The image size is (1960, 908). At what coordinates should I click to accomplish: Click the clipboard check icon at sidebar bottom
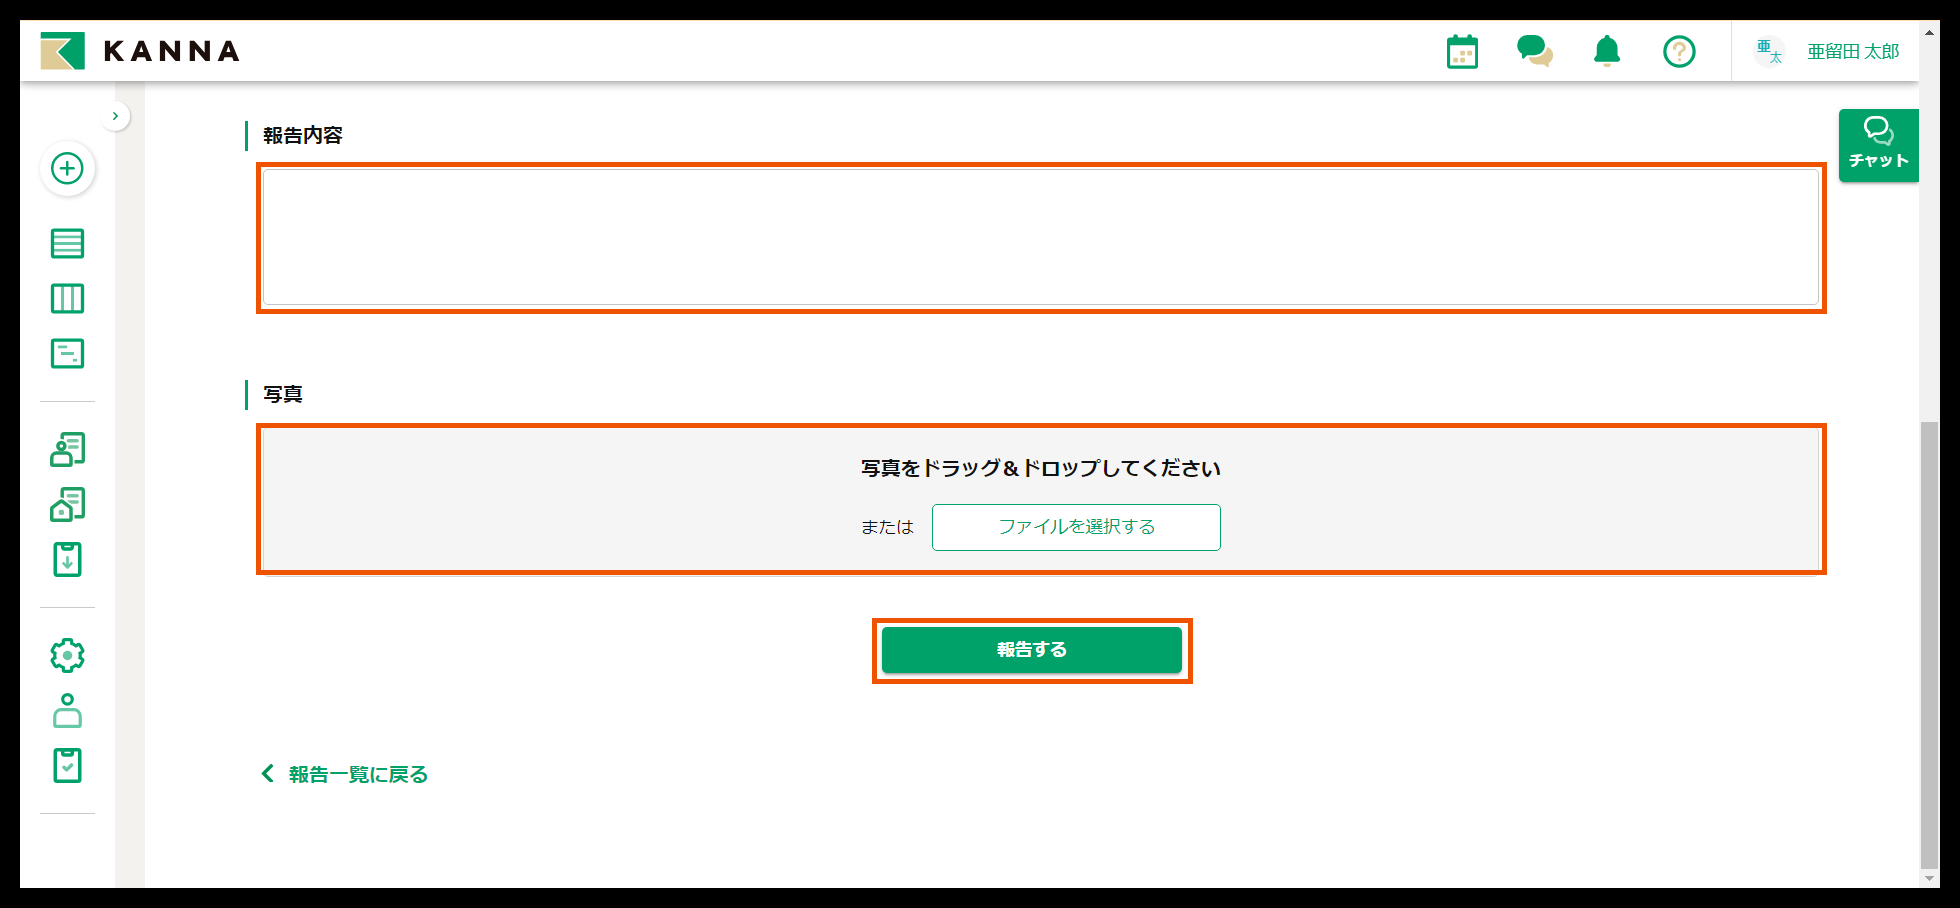point(66,765)
